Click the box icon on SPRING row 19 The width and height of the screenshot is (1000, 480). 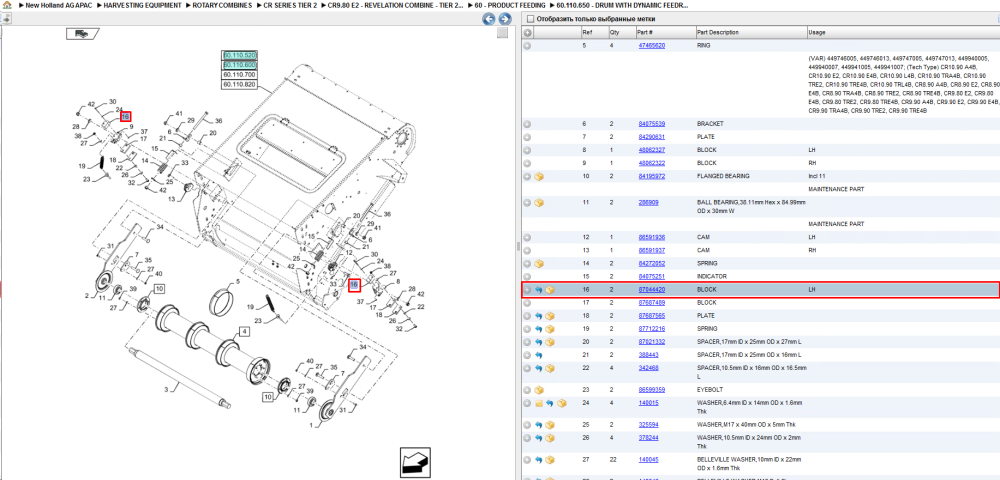coord(550,329)
